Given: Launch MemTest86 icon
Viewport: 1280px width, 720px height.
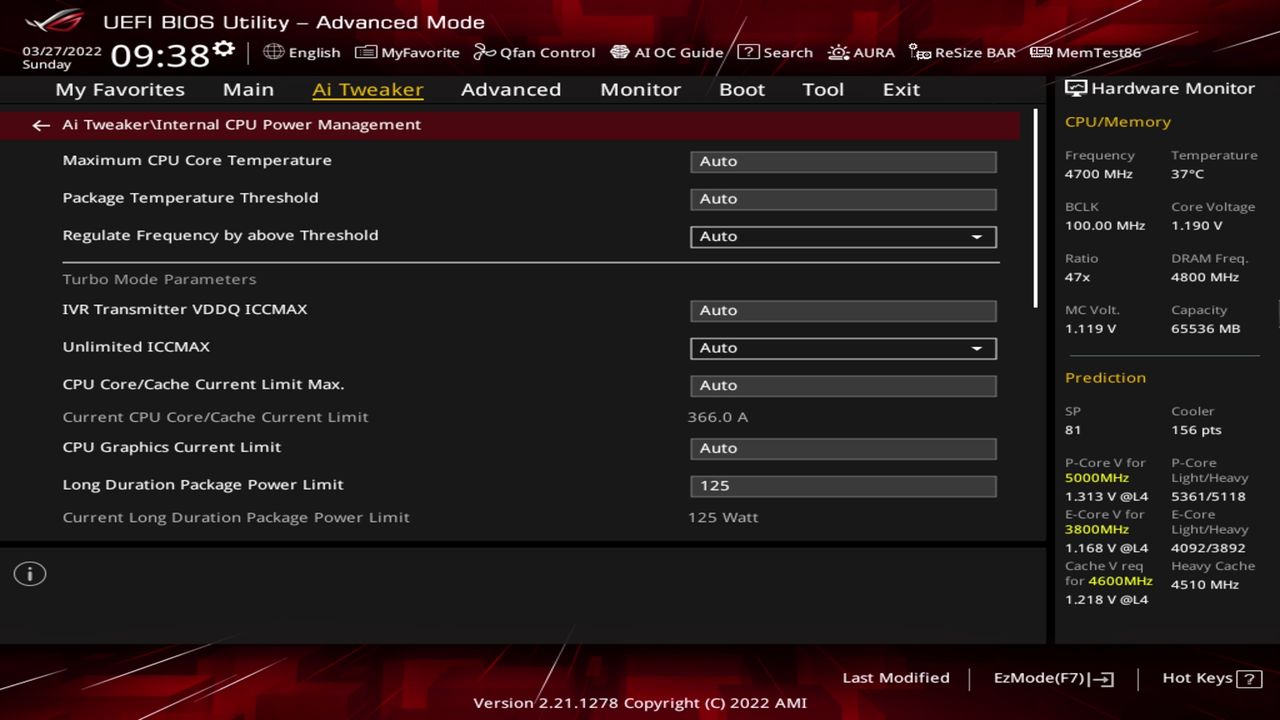Looking at the screenshot, I should [1041, 52].
